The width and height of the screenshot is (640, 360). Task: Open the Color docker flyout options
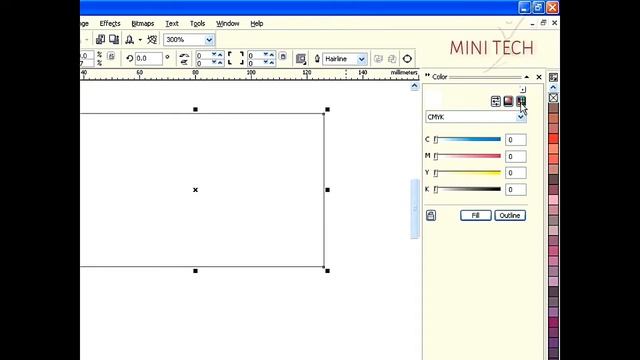pos(523,89)
